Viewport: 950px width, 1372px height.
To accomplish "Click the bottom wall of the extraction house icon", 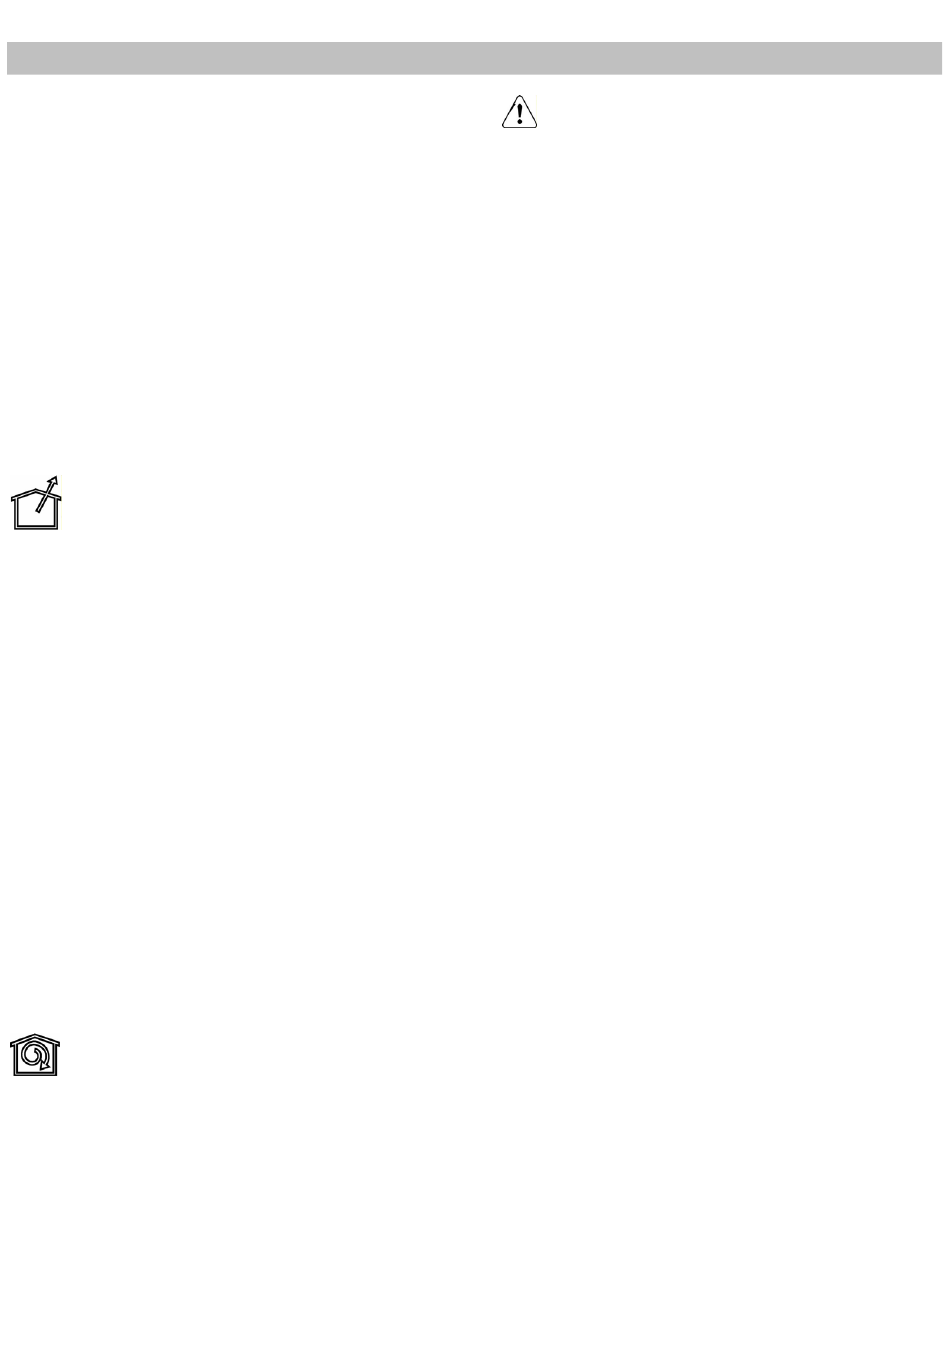I will (x=36, y=526).
